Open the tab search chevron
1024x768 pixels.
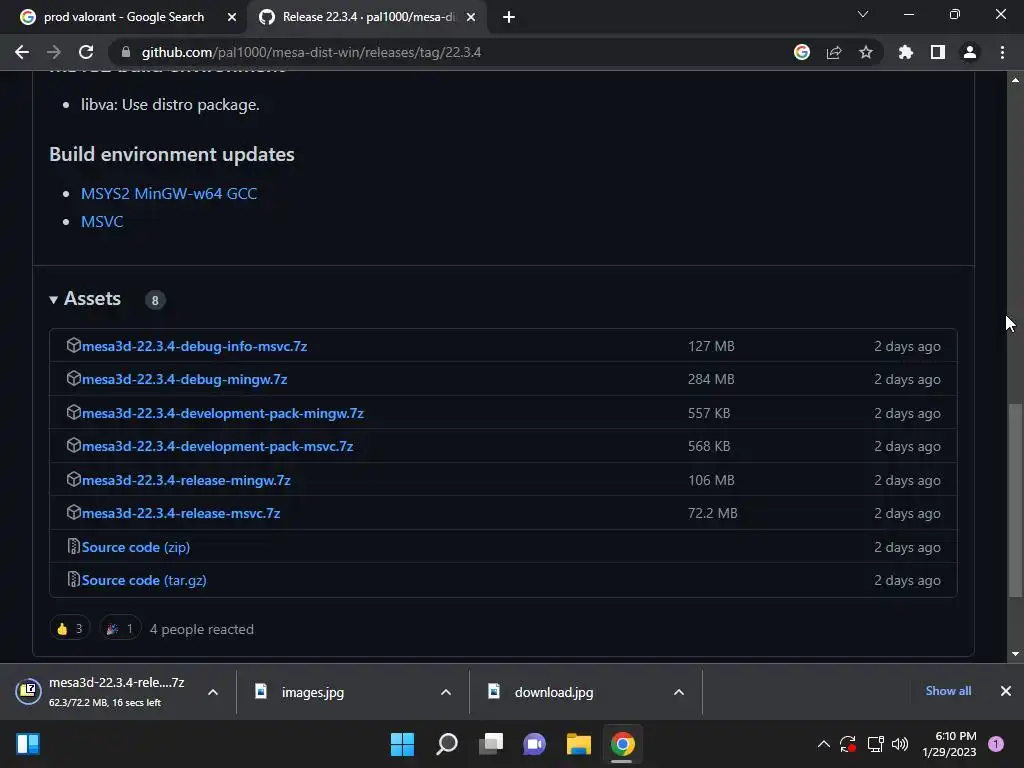[863, 14]
